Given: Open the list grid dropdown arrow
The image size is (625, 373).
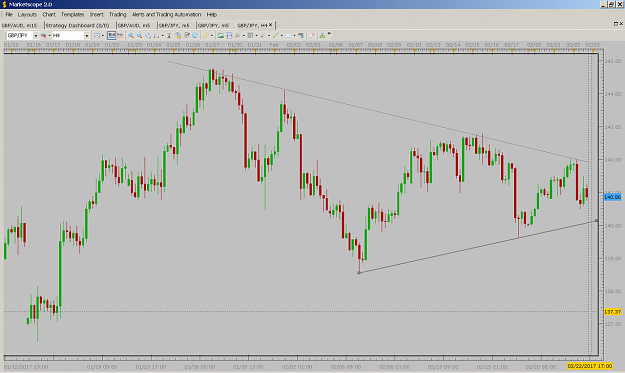Looking at the screenshot, I should (256, 35).
